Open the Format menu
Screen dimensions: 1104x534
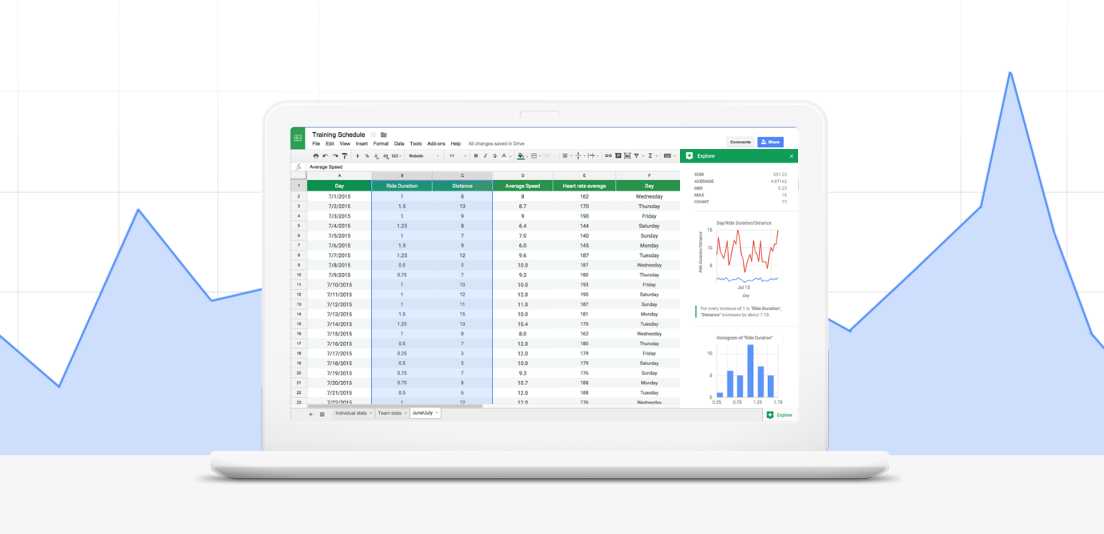380,144
